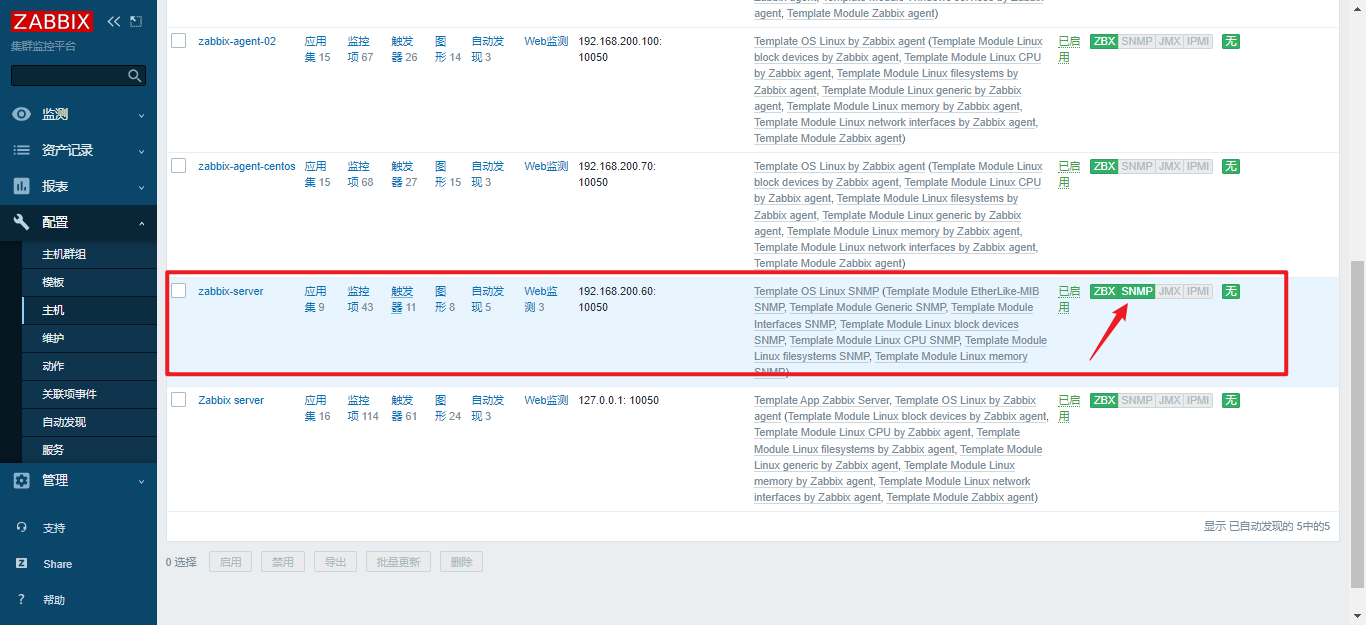This screenshot has width=1366, height=625.
Task: Open 自动发现 submenu item
Action: pyautogui.click(x=89, y=422)
